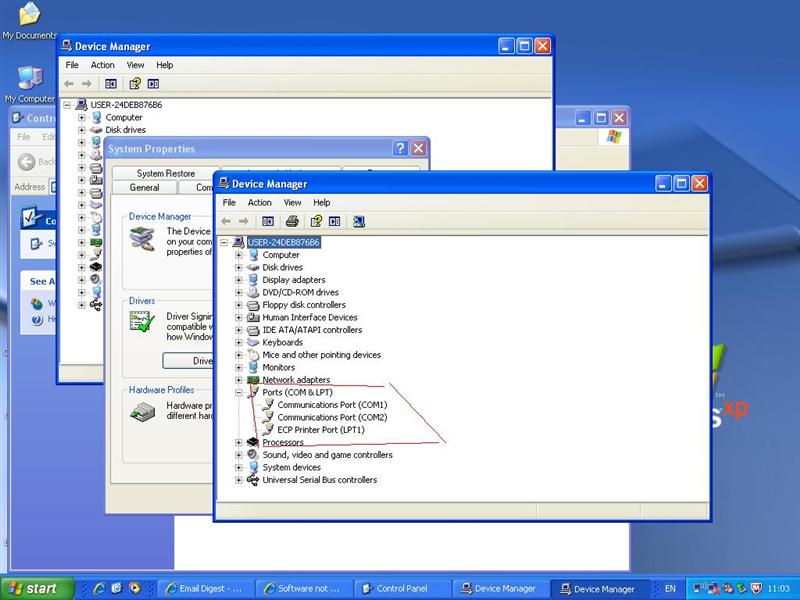
Task: Expand the Disk drives node in front window
Action: (238, 267)
